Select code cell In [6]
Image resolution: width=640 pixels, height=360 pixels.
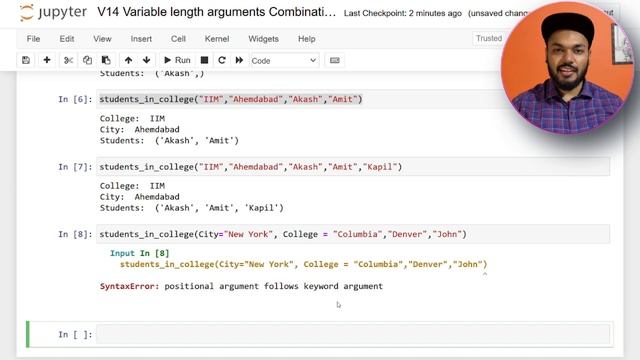point(353,99)
